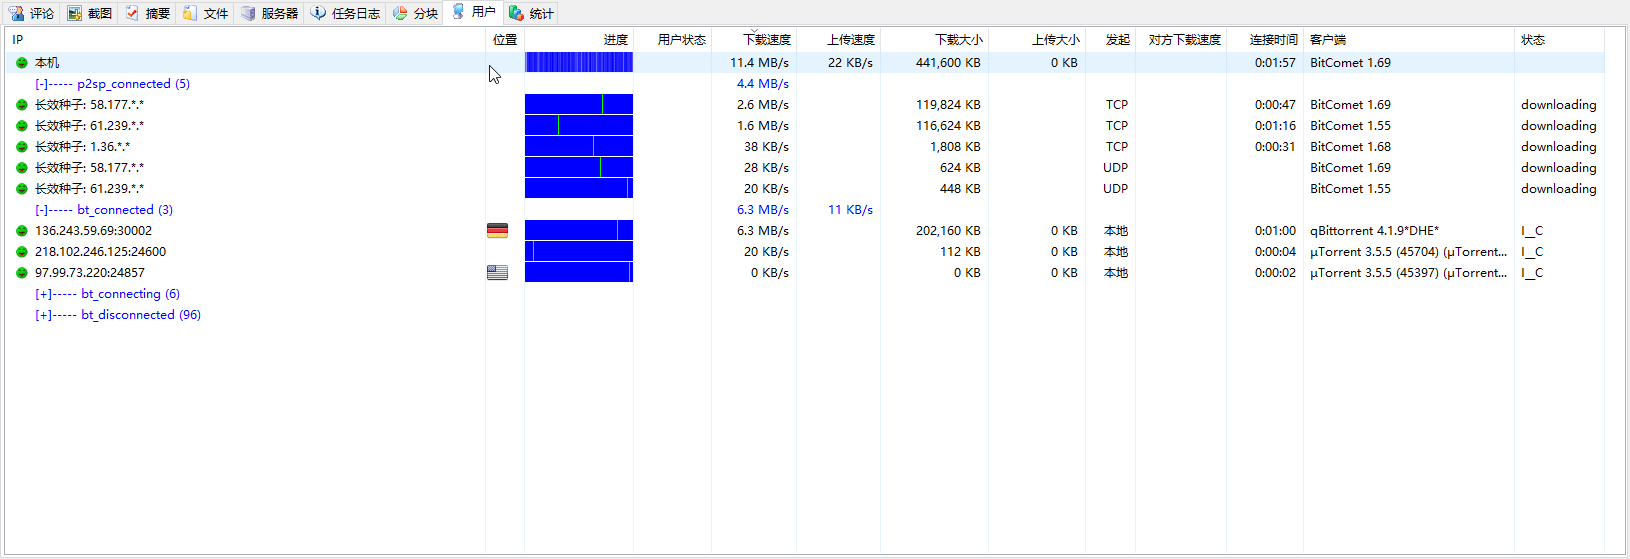
Task: Select the peer row 136.243.59.69:30002
Action: (x=805, y=231)
